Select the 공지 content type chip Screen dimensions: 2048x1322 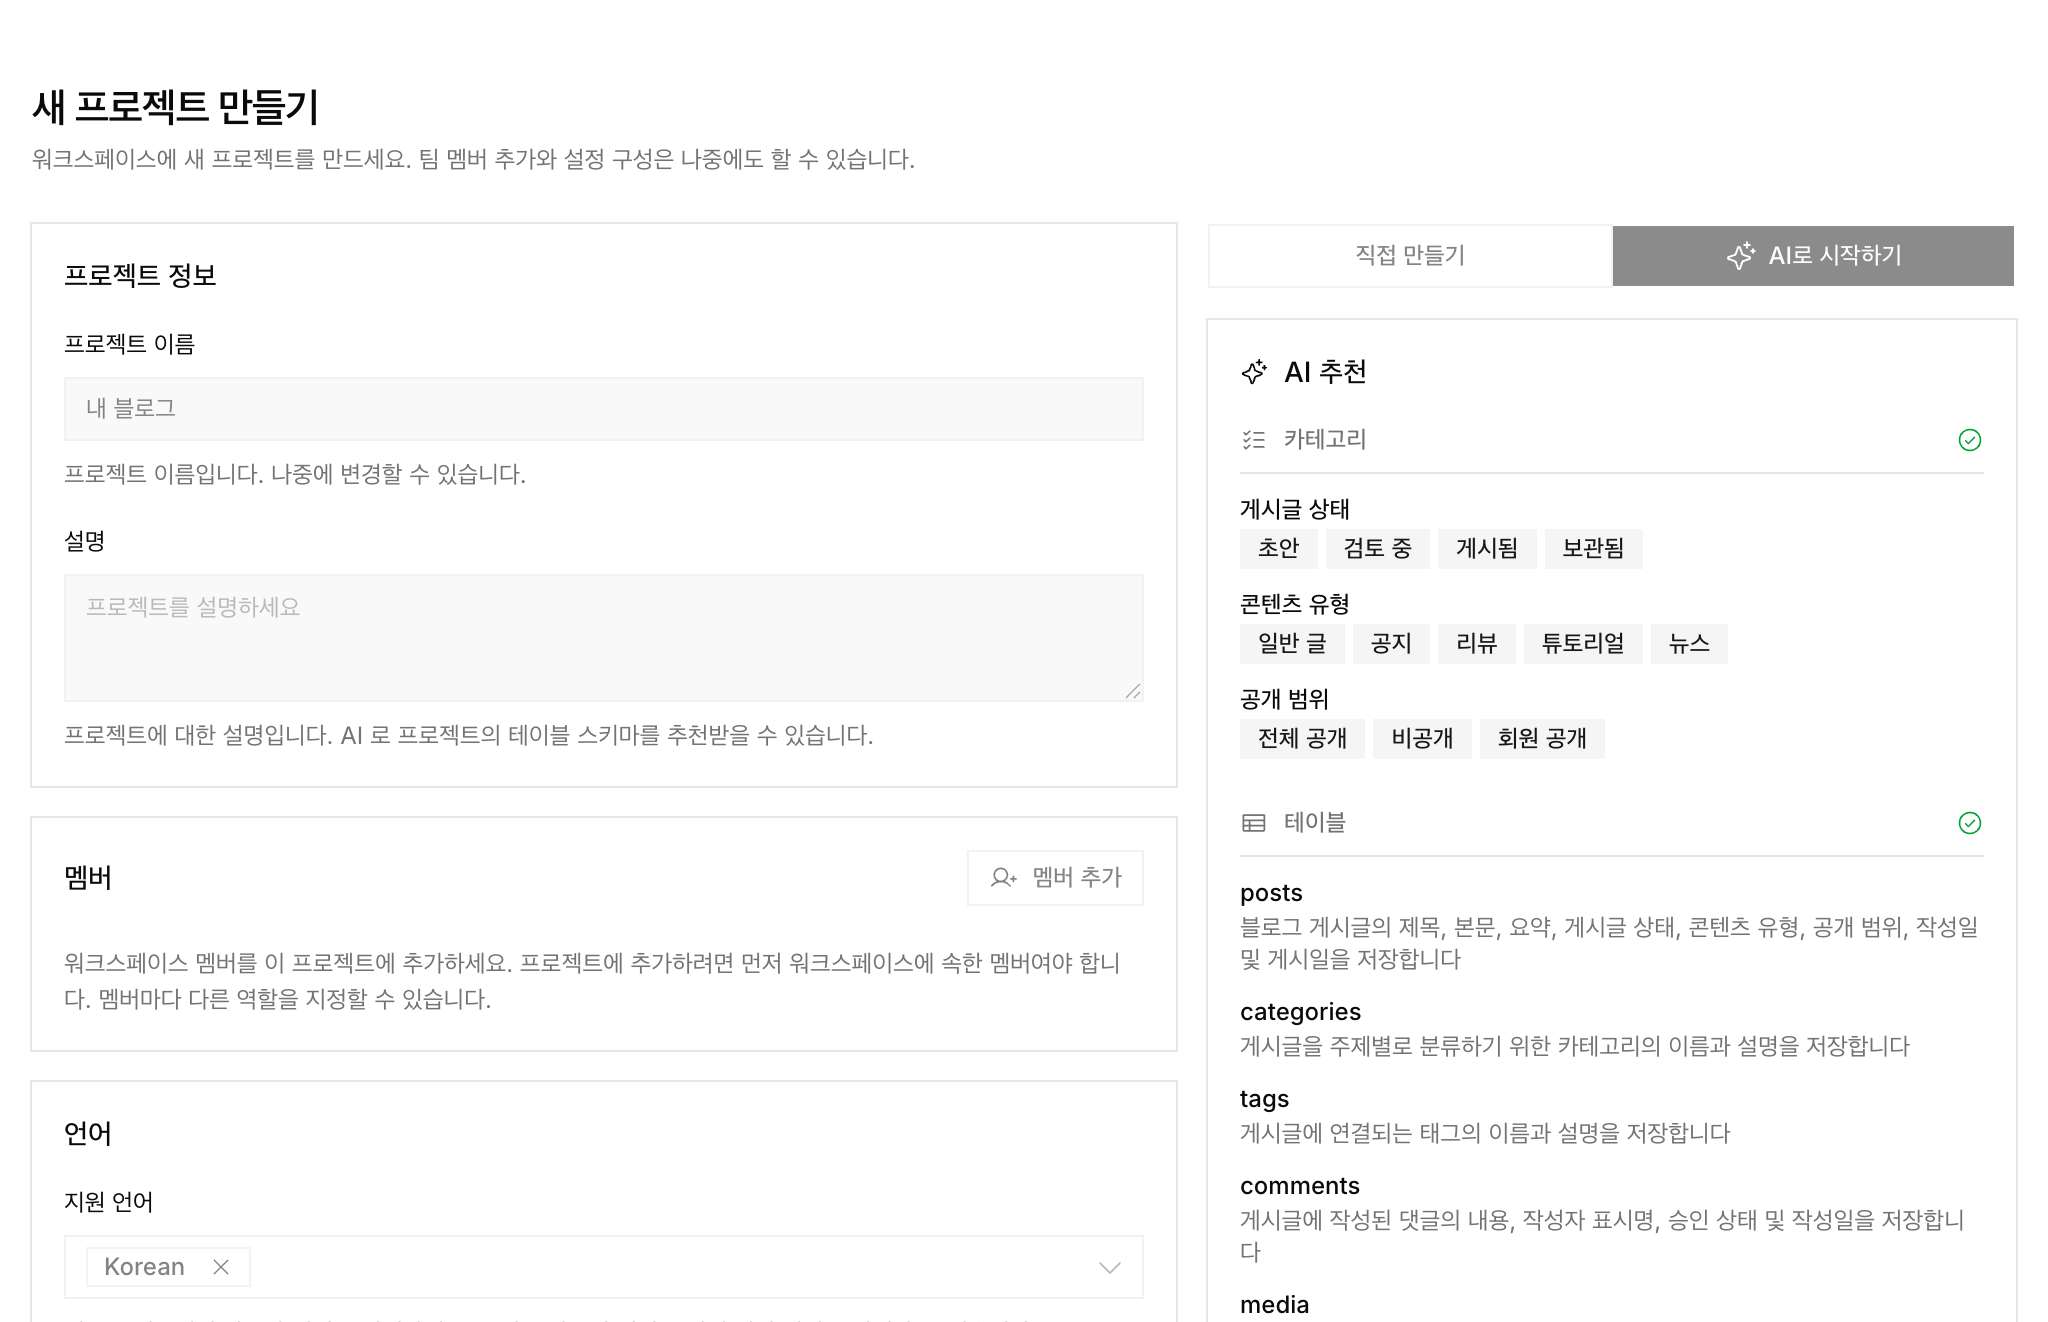pos(1391,644)
